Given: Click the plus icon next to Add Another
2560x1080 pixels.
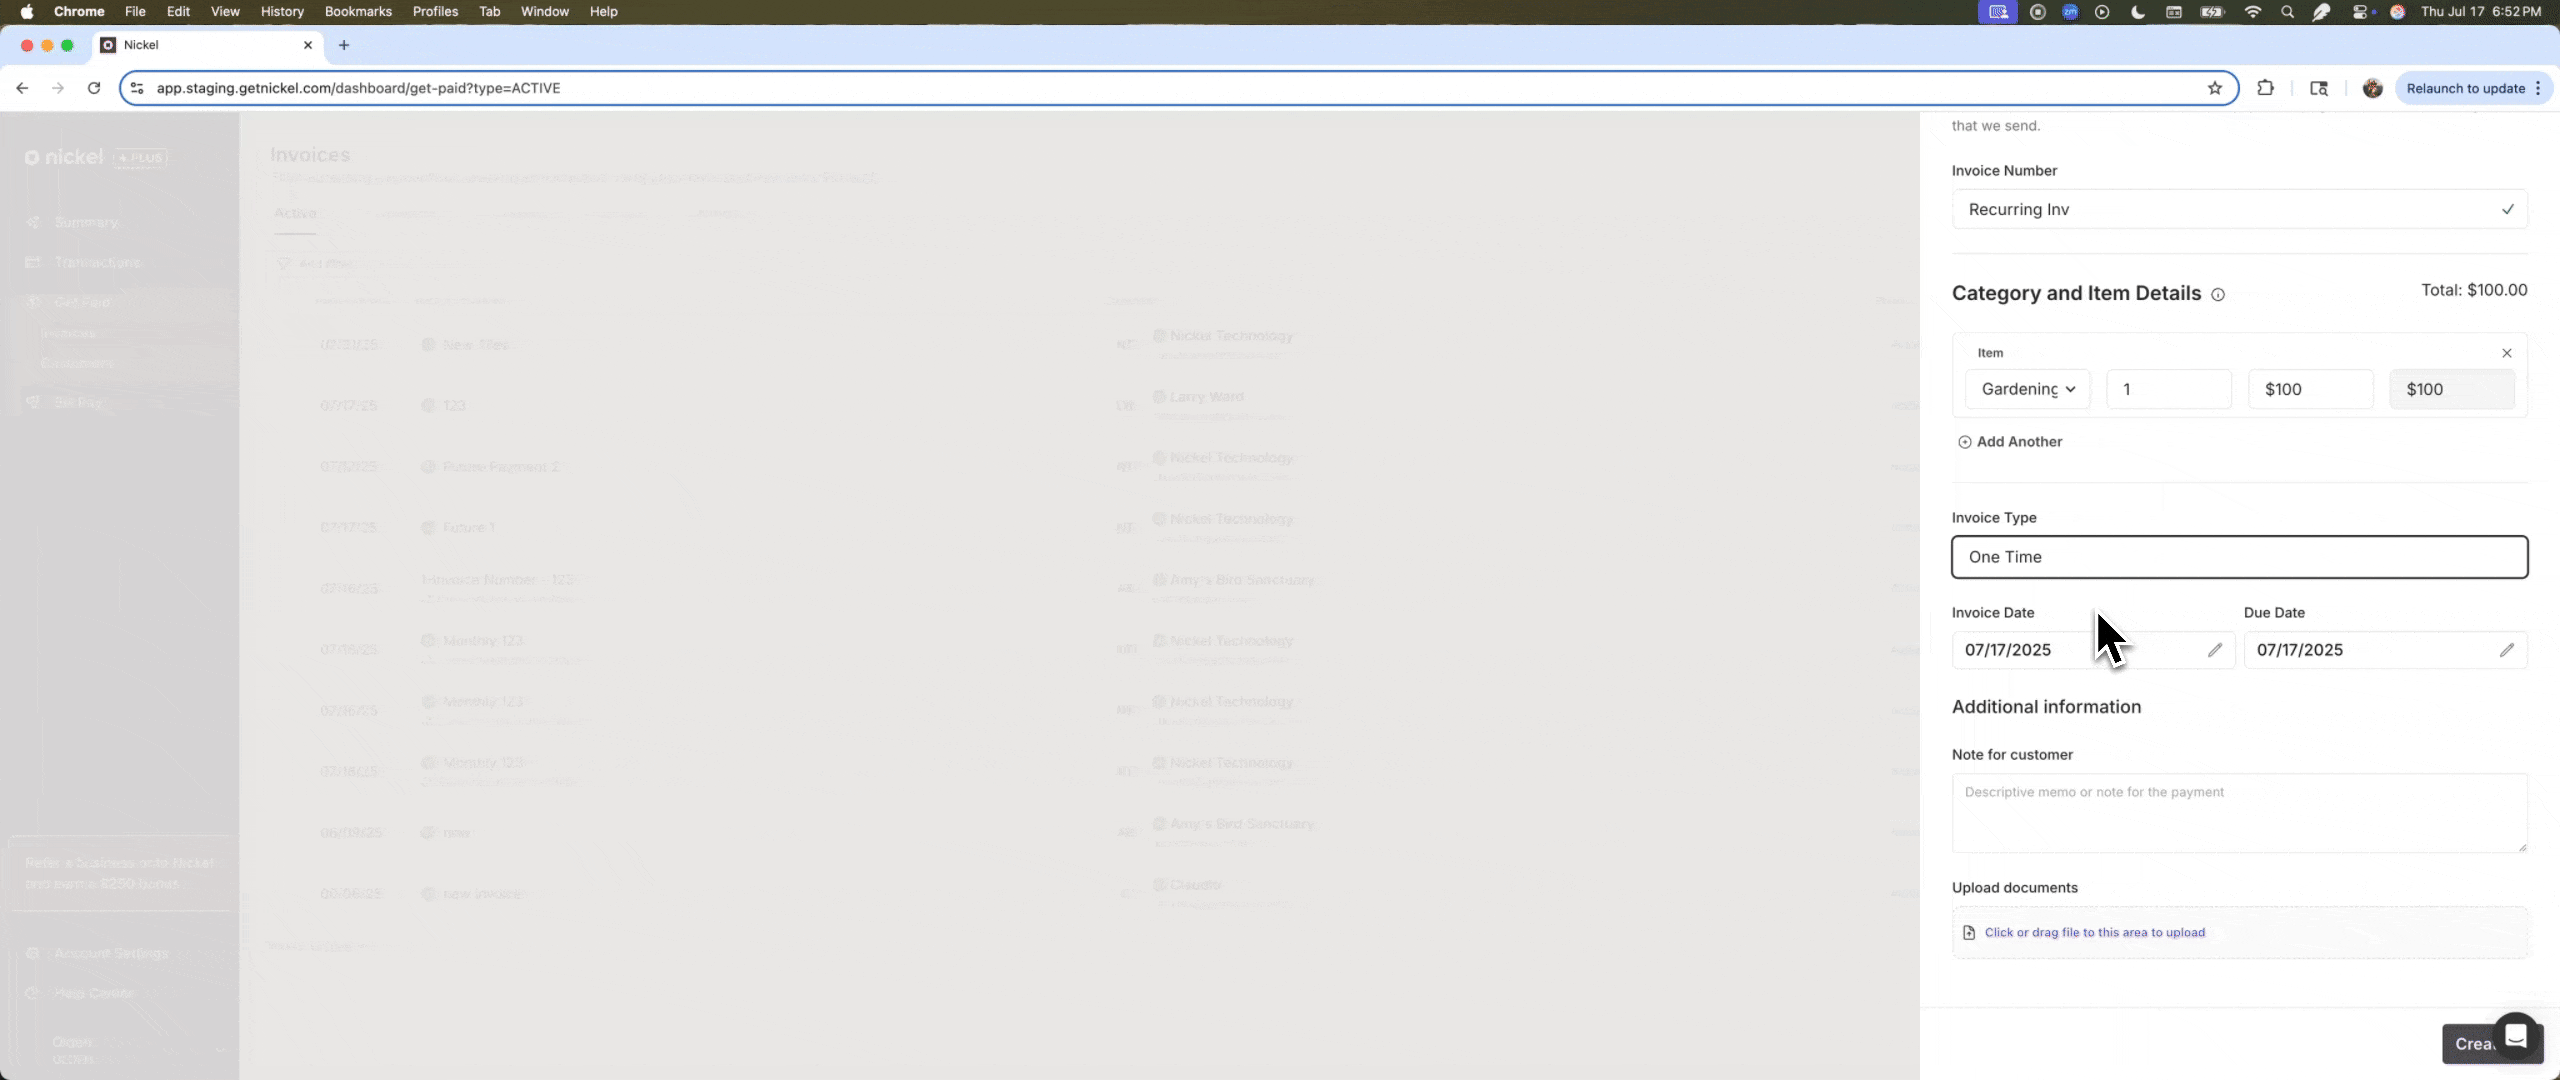Looking at the screenshot, I should (x=1964, y=442).
